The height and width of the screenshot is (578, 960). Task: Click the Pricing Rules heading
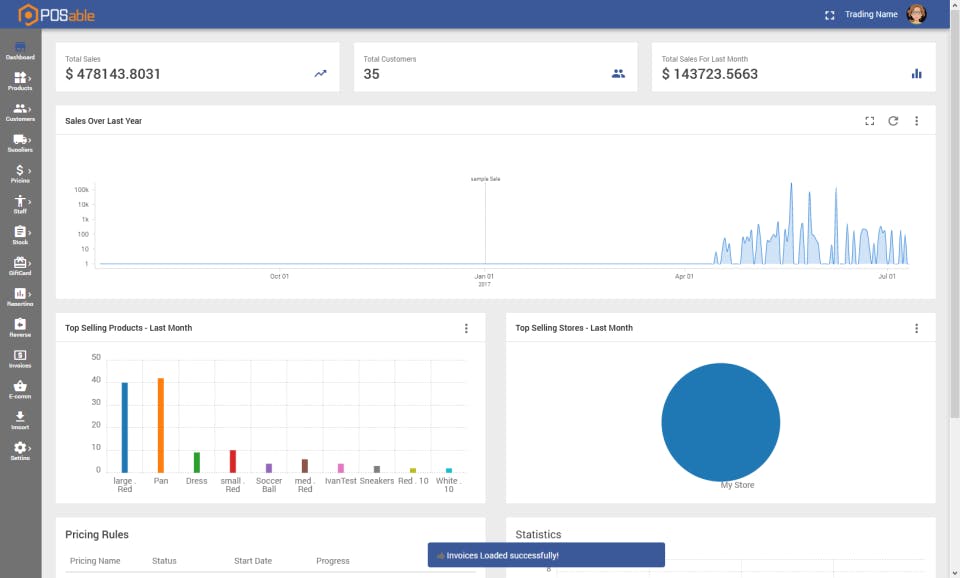97,535
